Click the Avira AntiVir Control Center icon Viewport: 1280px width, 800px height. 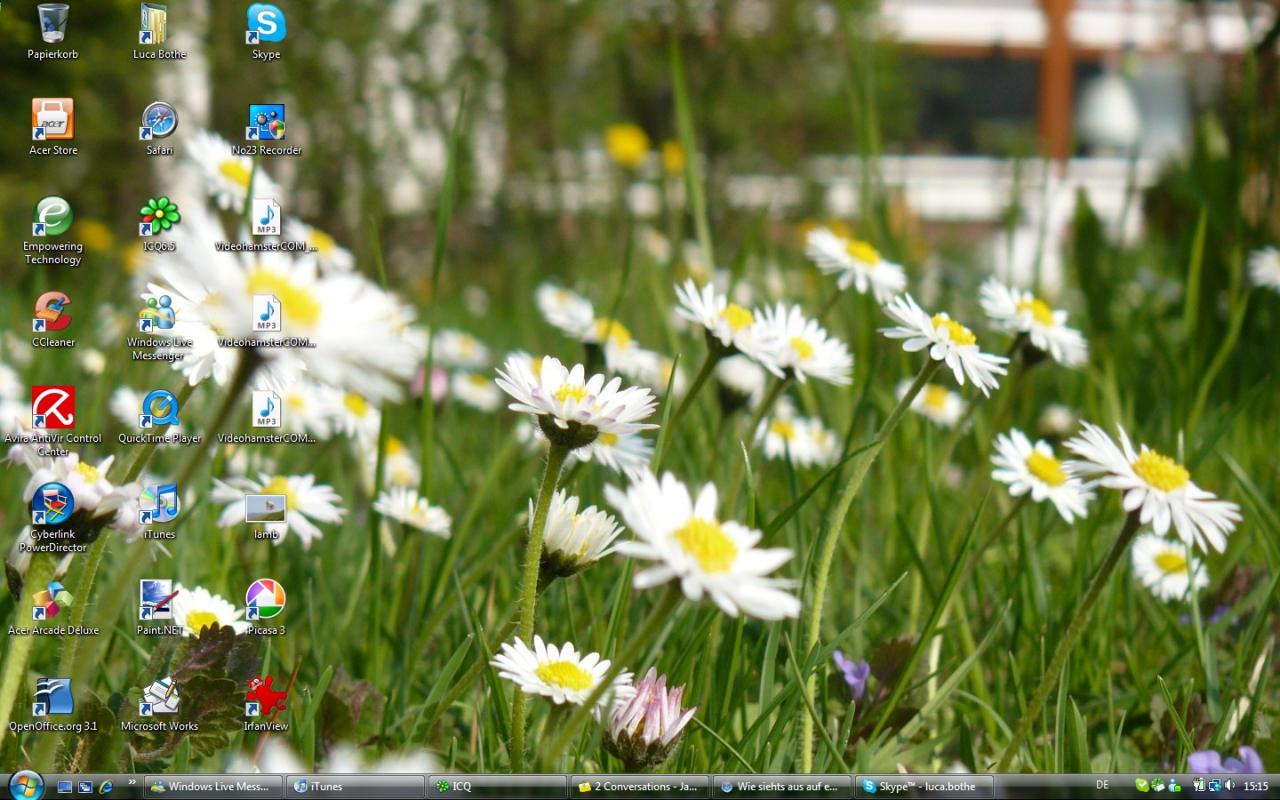52,408
